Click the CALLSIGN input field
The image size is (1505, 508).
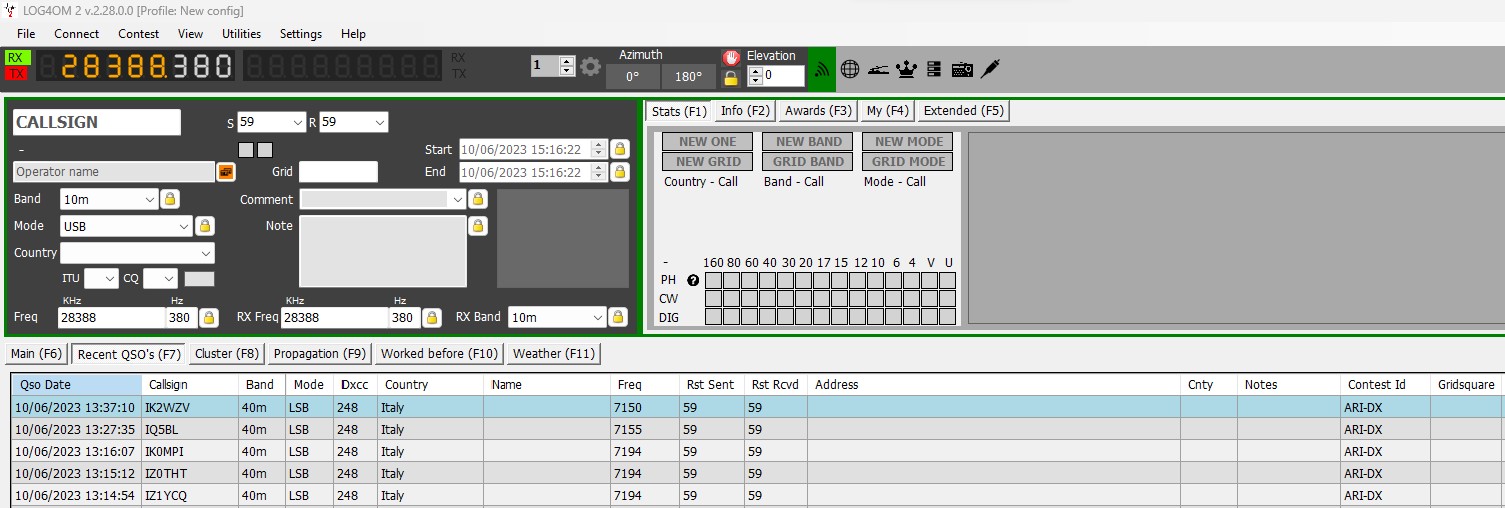[x=97, y=122]
